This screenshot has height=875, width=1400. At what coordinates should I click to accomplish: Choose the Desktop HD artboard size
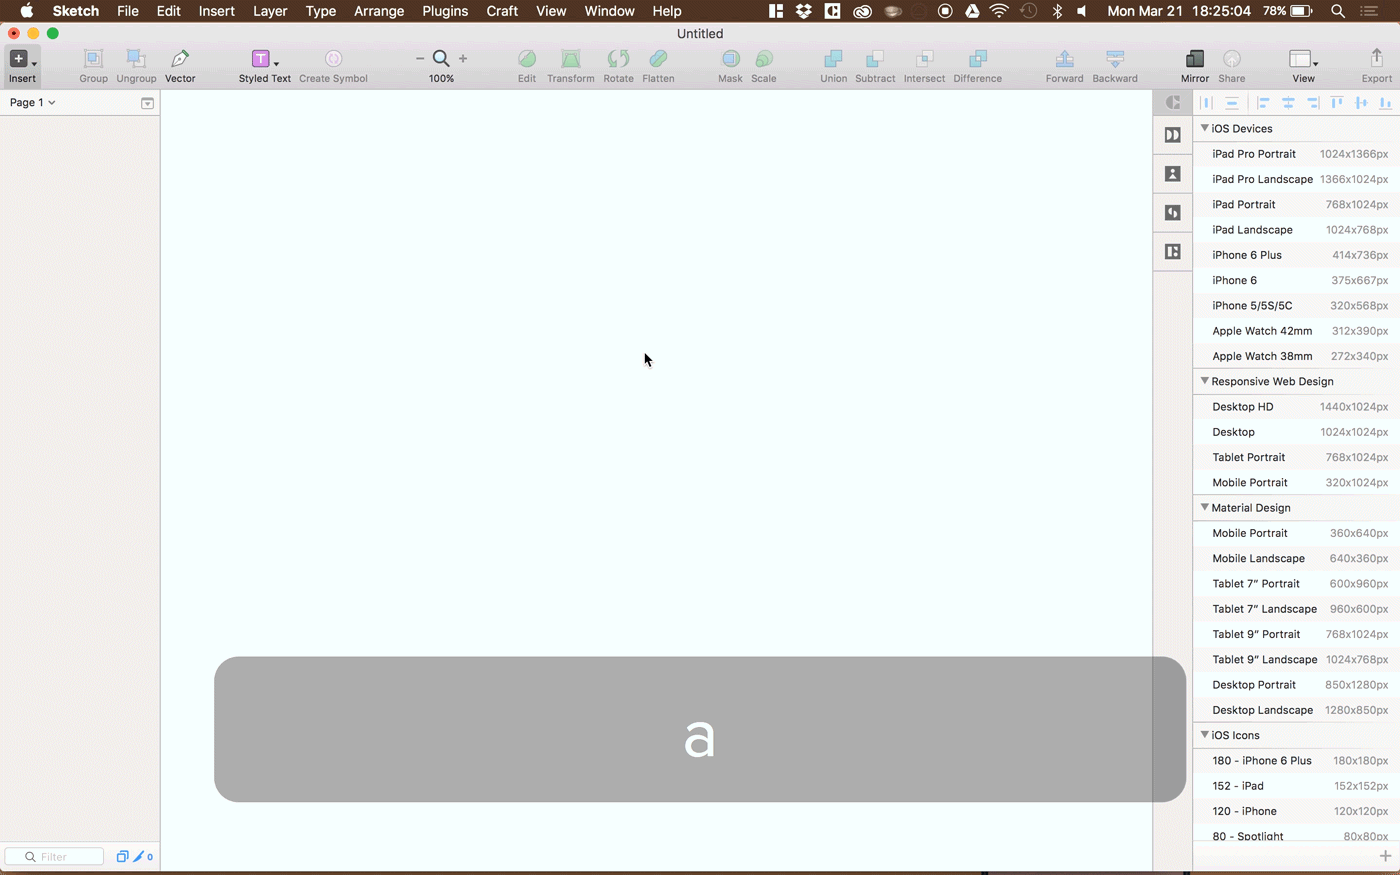pos(1290,406)
